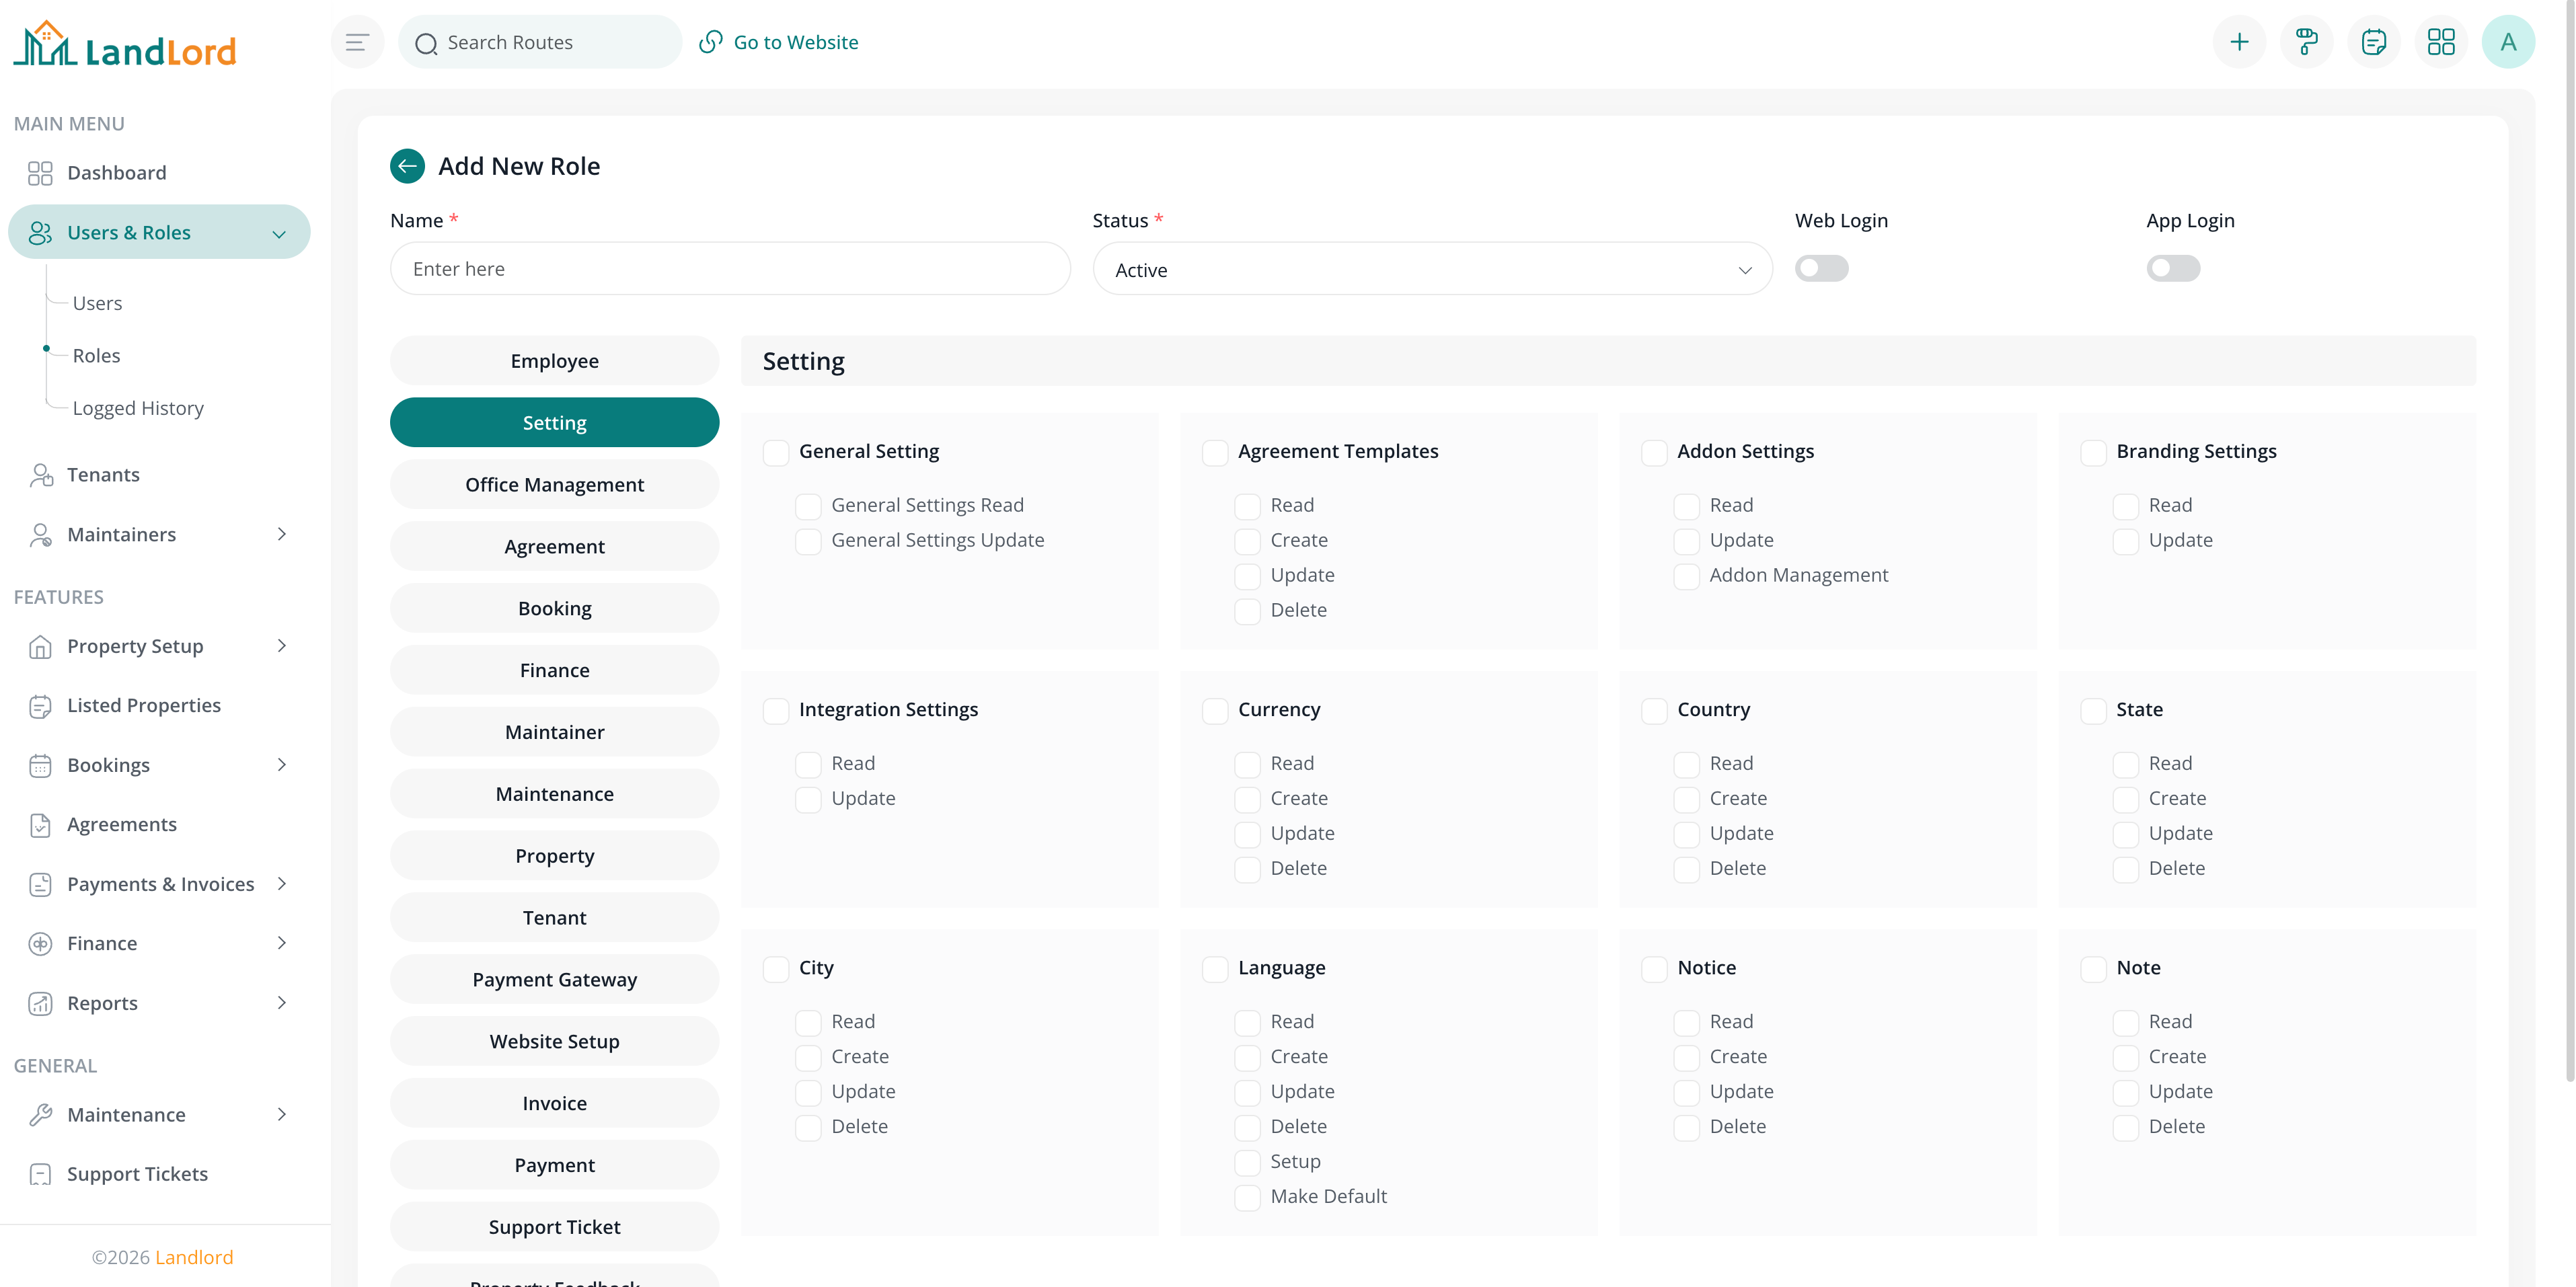This screenshot has width=2576, height=1287.
Task: Click the paint roller theme icon
Action: tap(2307, 42)
